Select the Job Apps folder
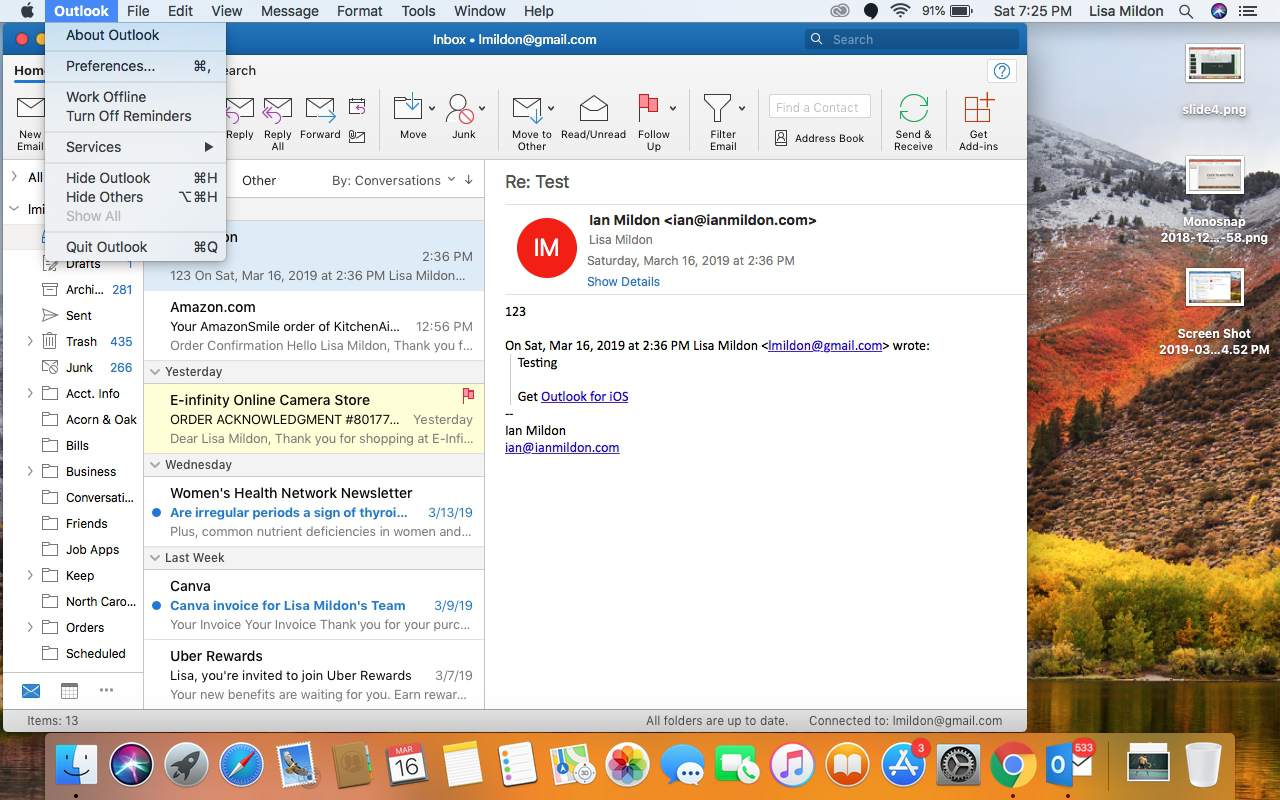This screenshot has width=1280, height=800. coord(92,549)
